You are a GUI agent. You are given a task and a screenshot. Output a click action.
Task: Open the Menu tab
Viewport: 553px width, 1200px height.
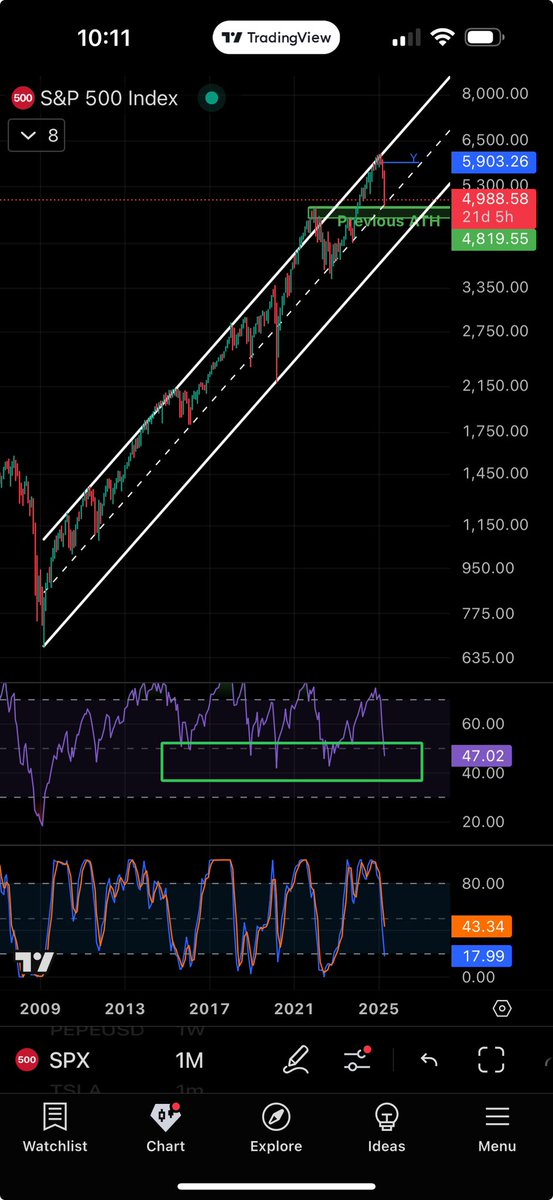coord(497,1128)
